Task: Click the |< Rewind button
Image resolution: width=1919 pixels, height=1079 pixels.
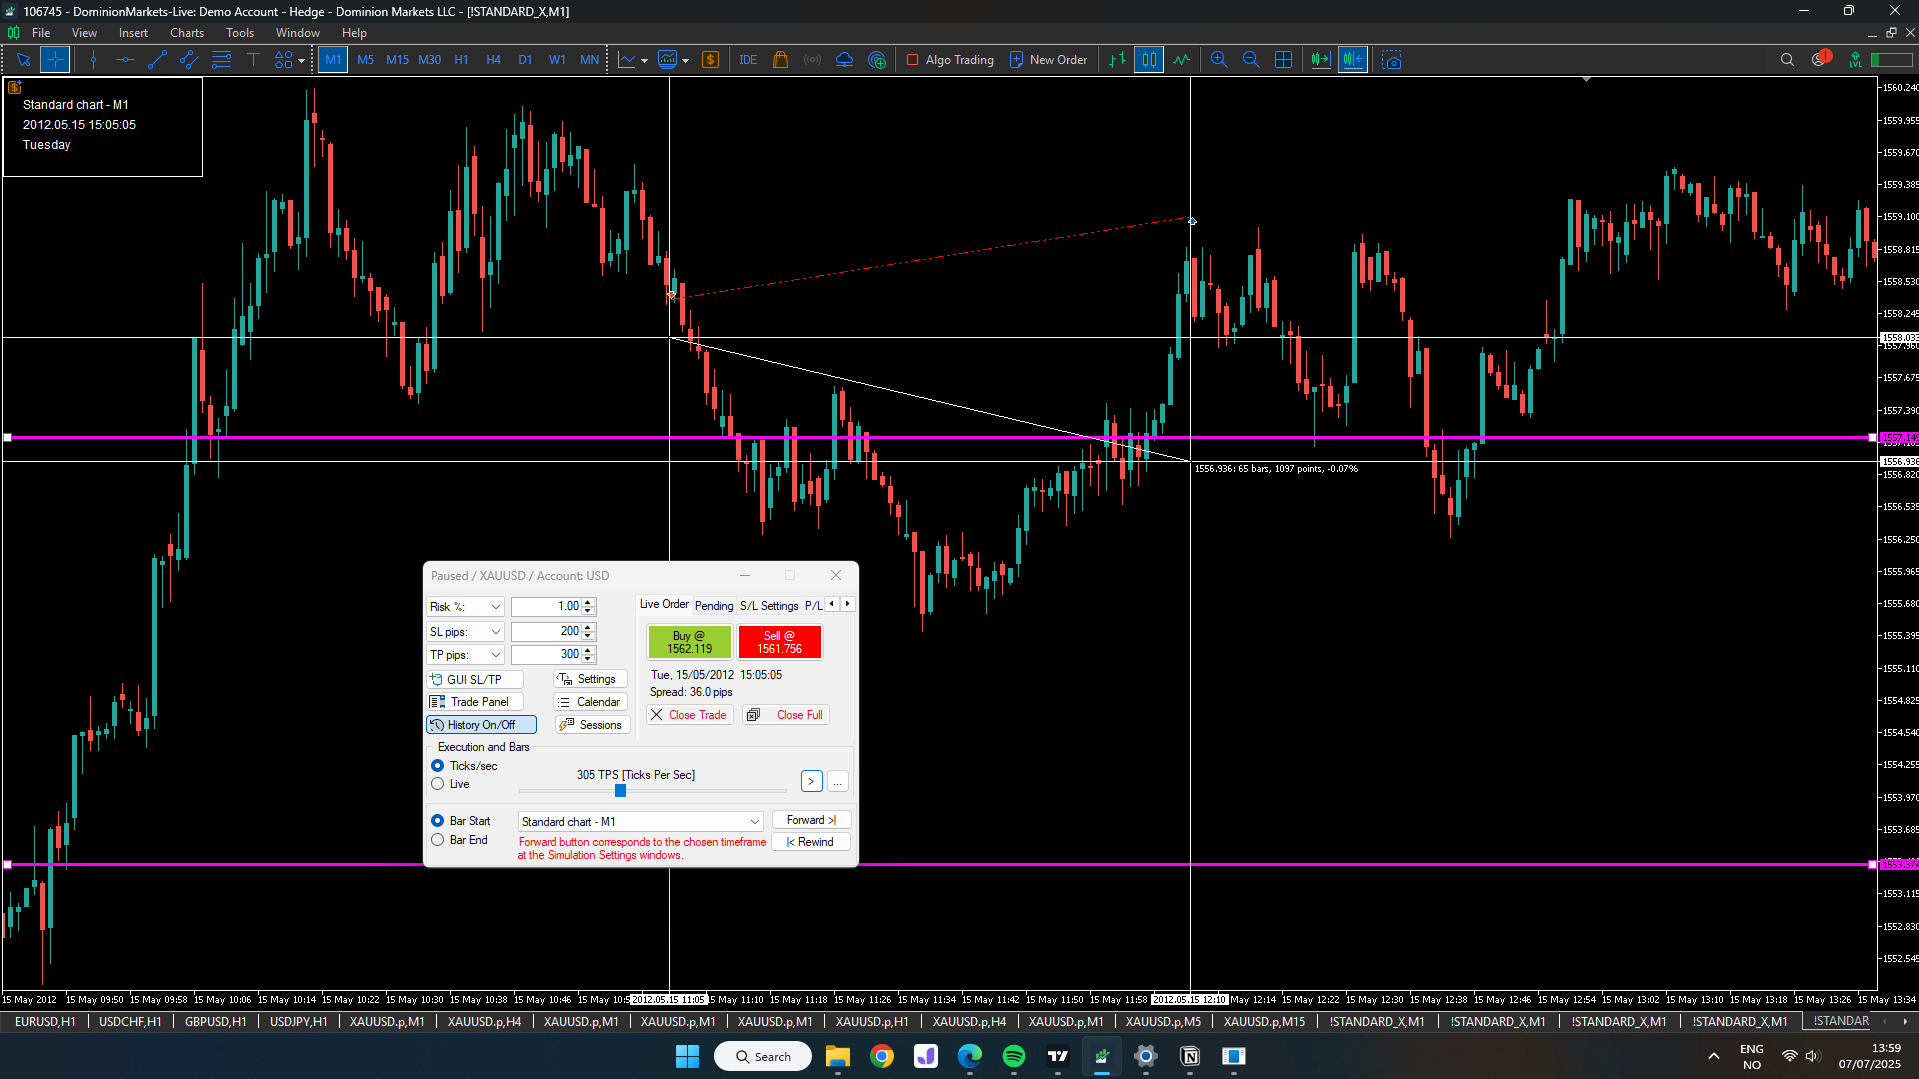Action: click(811, 842)
